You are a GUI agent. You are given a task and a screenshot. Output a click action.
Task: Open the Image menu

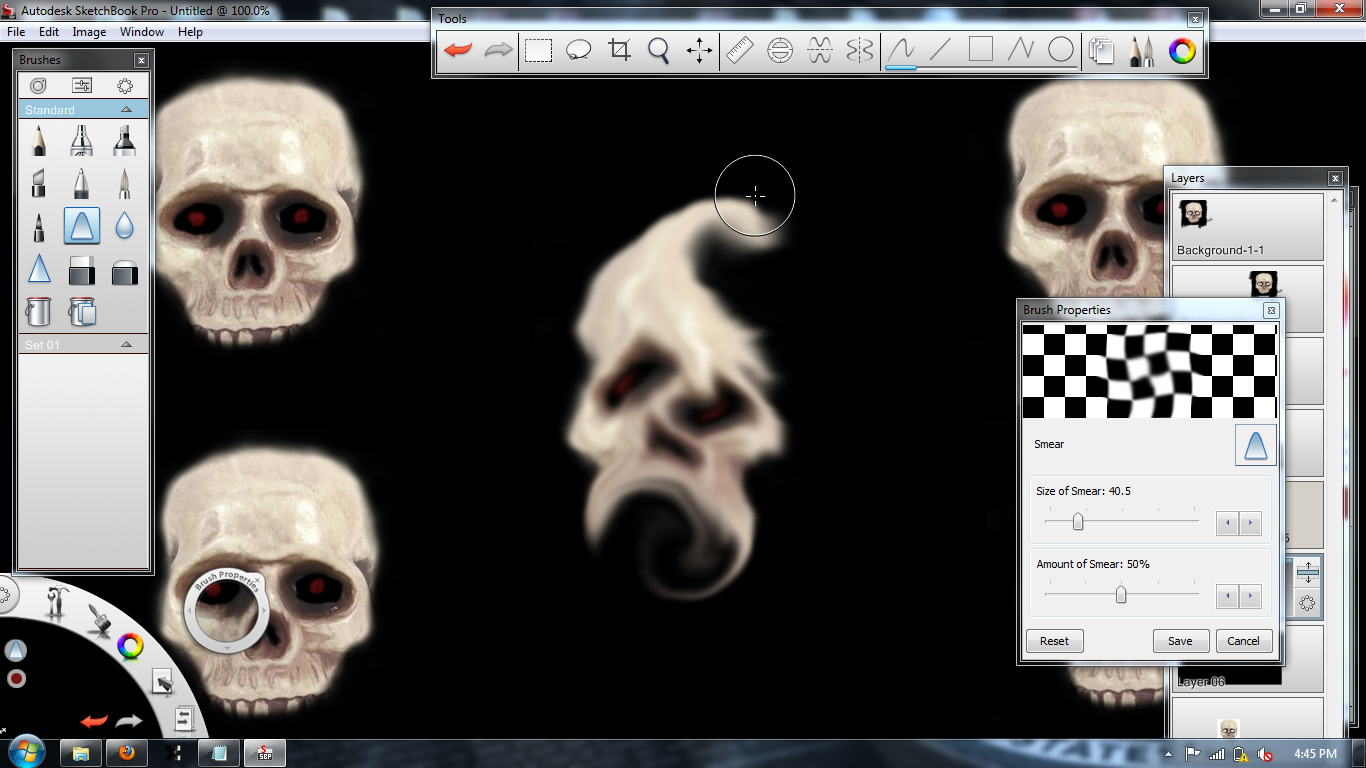[x=89, y=32]
